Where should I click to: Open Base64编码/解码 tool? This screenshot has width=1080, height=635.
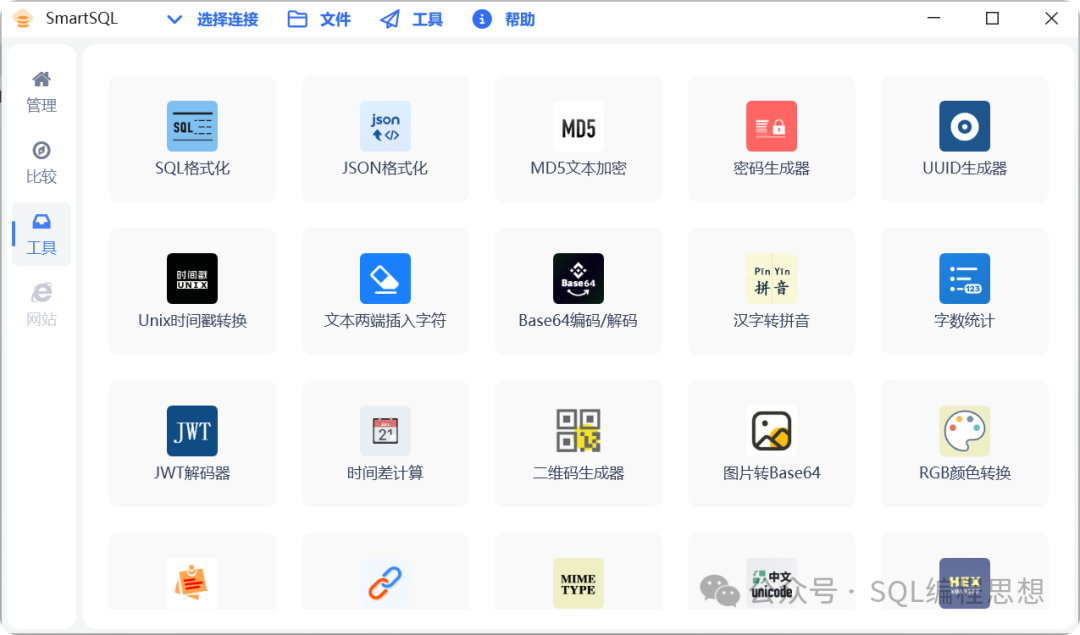pyautogui.click(x=578, y=279)
